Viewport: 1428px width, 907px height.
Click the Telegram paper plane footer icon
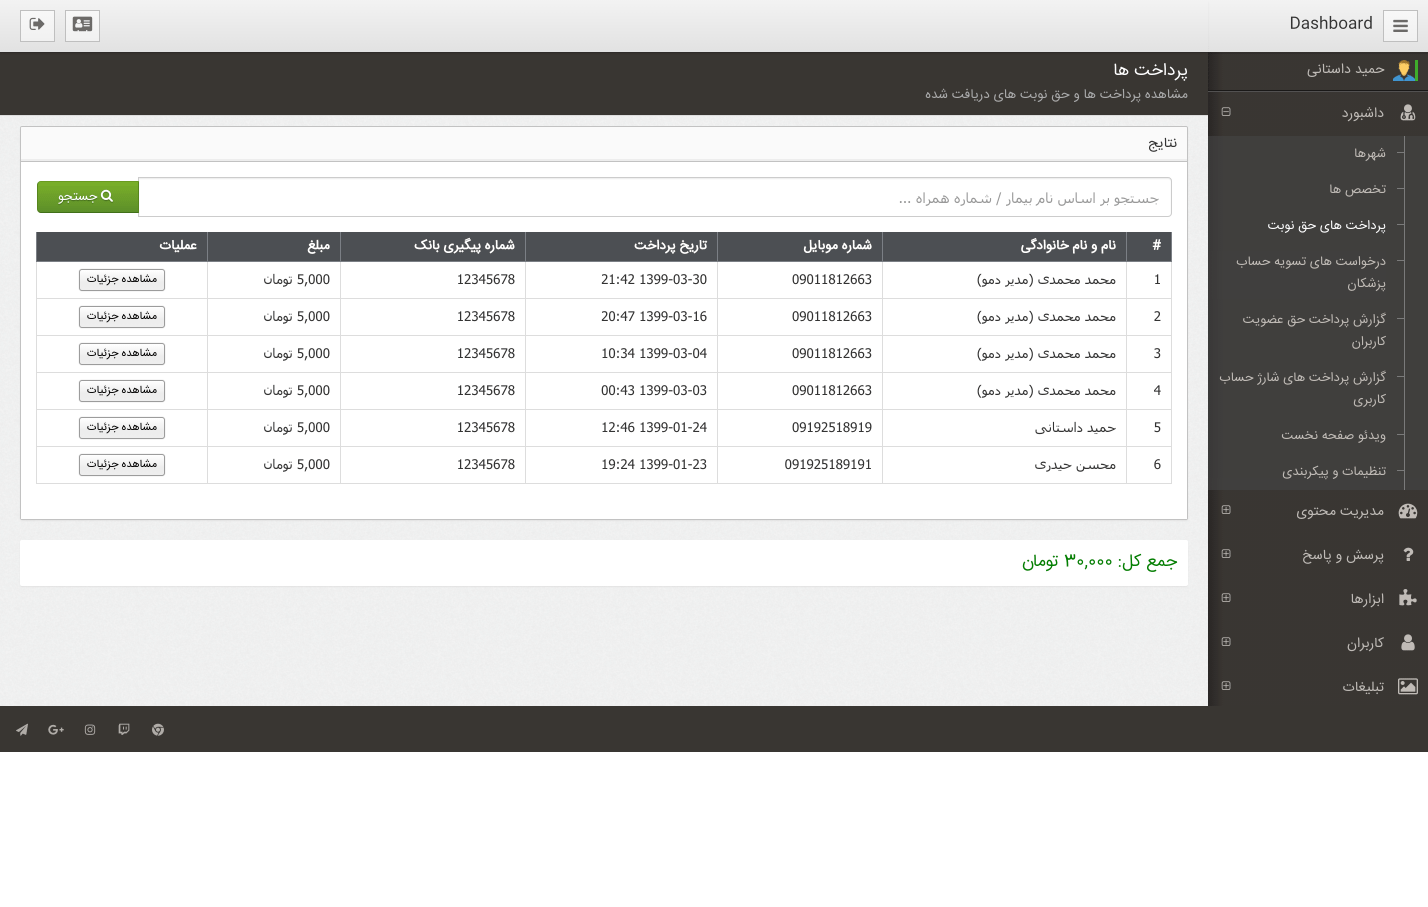click(x=22, y=730)
